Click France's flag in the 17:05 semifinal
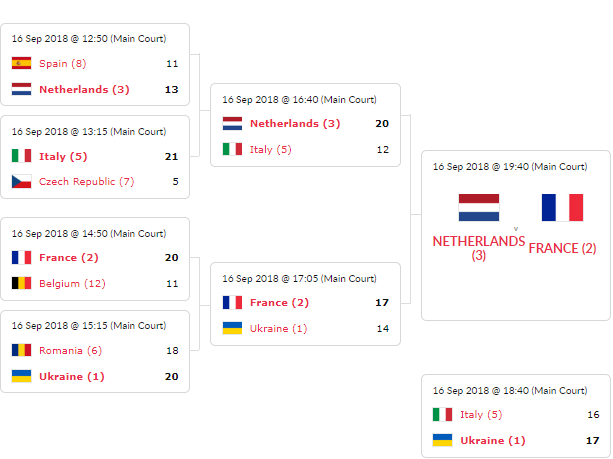Image resolution: width=613 pixels, height=459 pixels. (x=232, y=302)
